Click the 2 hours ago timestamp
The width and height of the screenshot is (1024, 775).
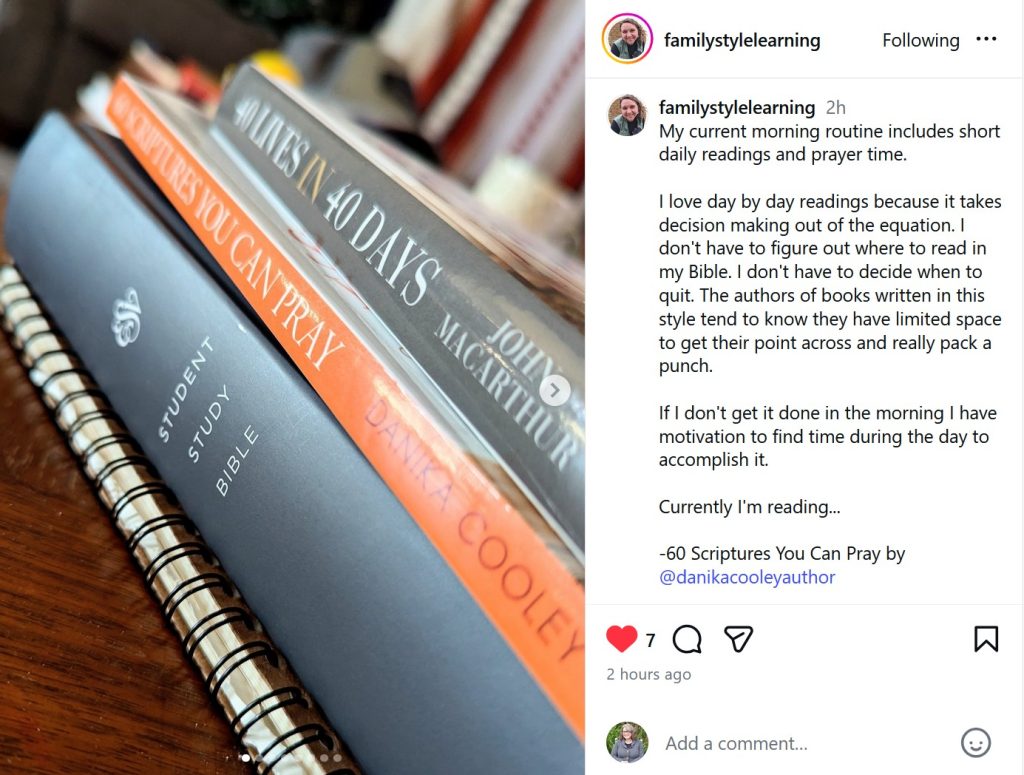648,674
